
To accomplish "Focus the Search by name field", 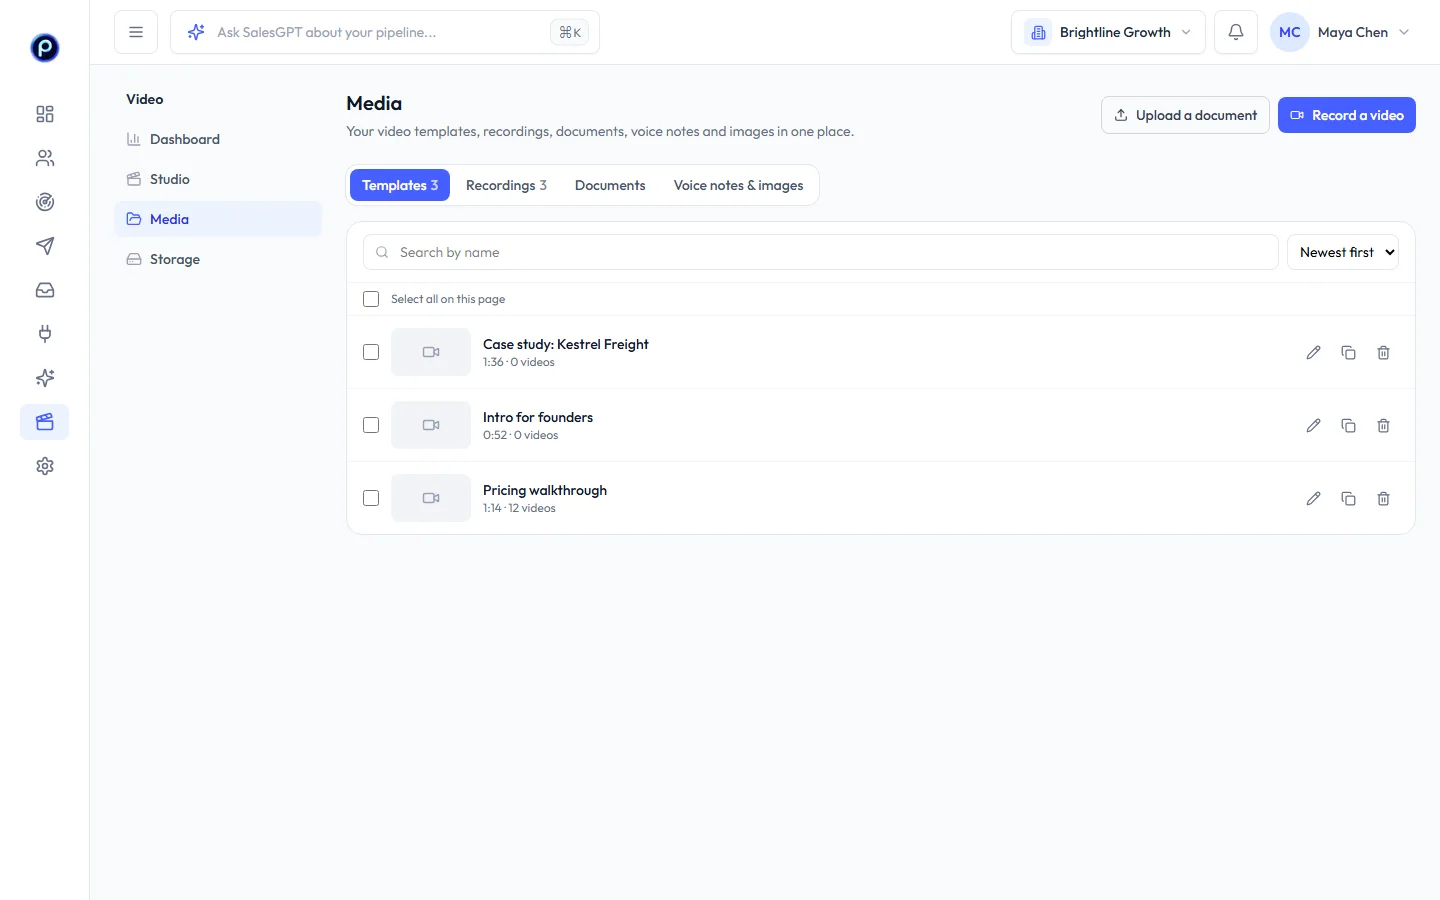I will (x=820, y=252).
